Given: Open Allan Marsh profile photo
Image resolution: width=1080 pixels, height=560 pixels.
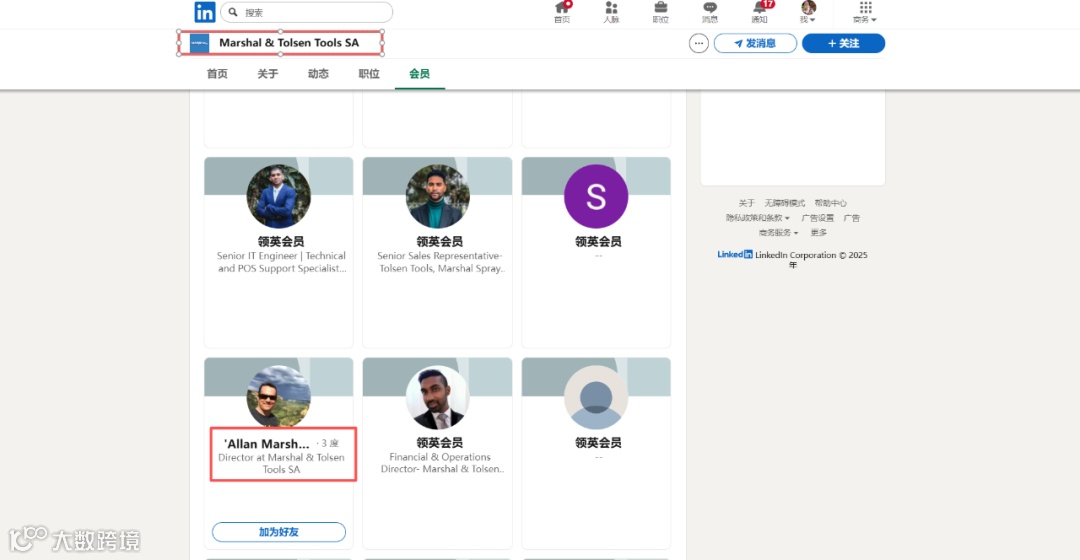Looking at the screenshot, I should click(278, 397).
